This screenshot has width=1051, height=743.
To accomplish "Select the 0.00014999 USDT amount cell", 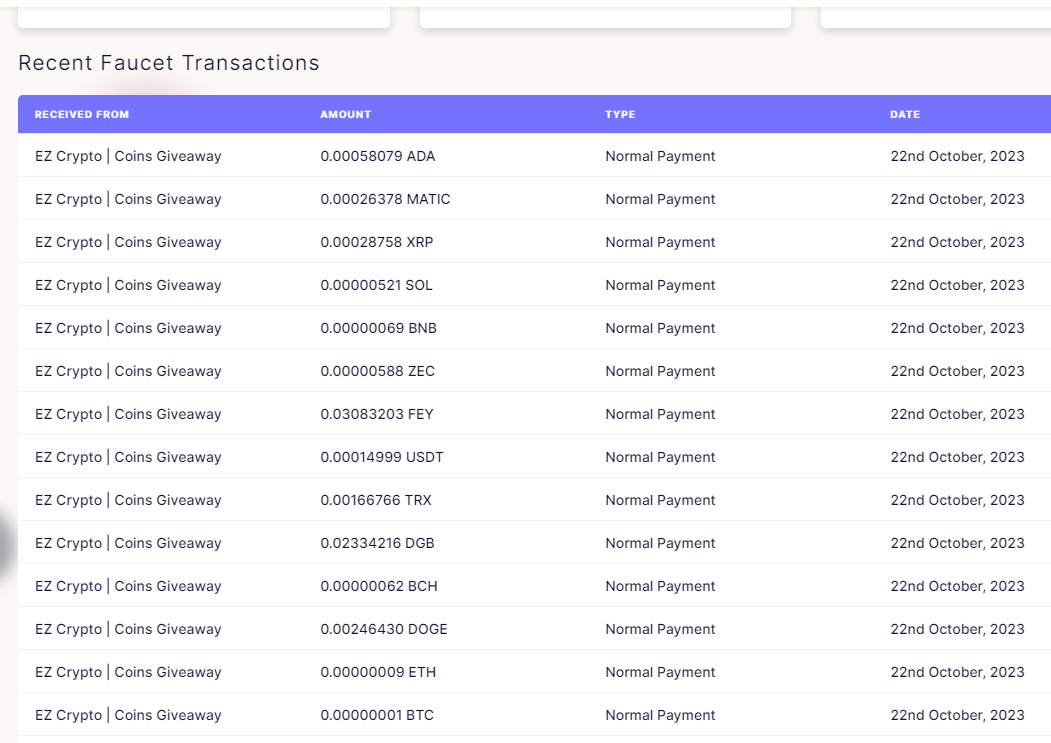I will click(x=382, y=457).
